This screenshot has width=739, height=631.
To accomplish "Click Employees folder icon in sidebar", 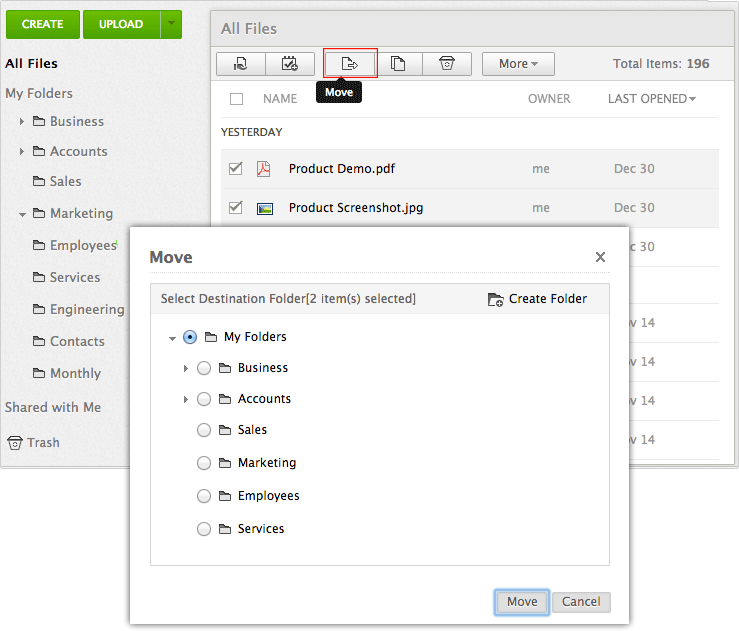I will pyautogui.click(x=39, y=245).
